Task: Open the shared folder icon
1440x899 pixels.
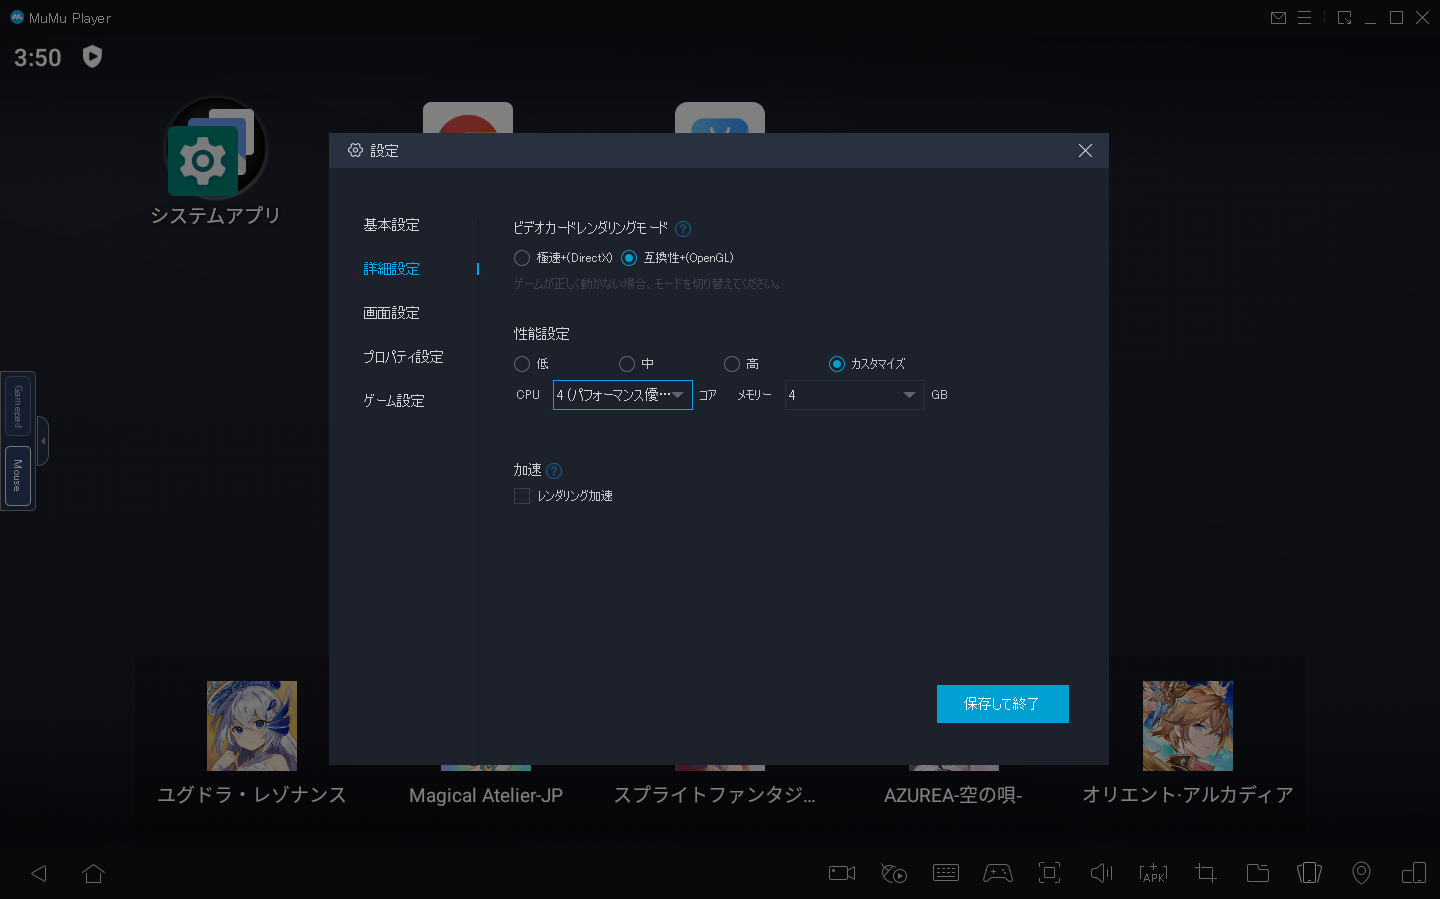Action: coord(1258,873)
